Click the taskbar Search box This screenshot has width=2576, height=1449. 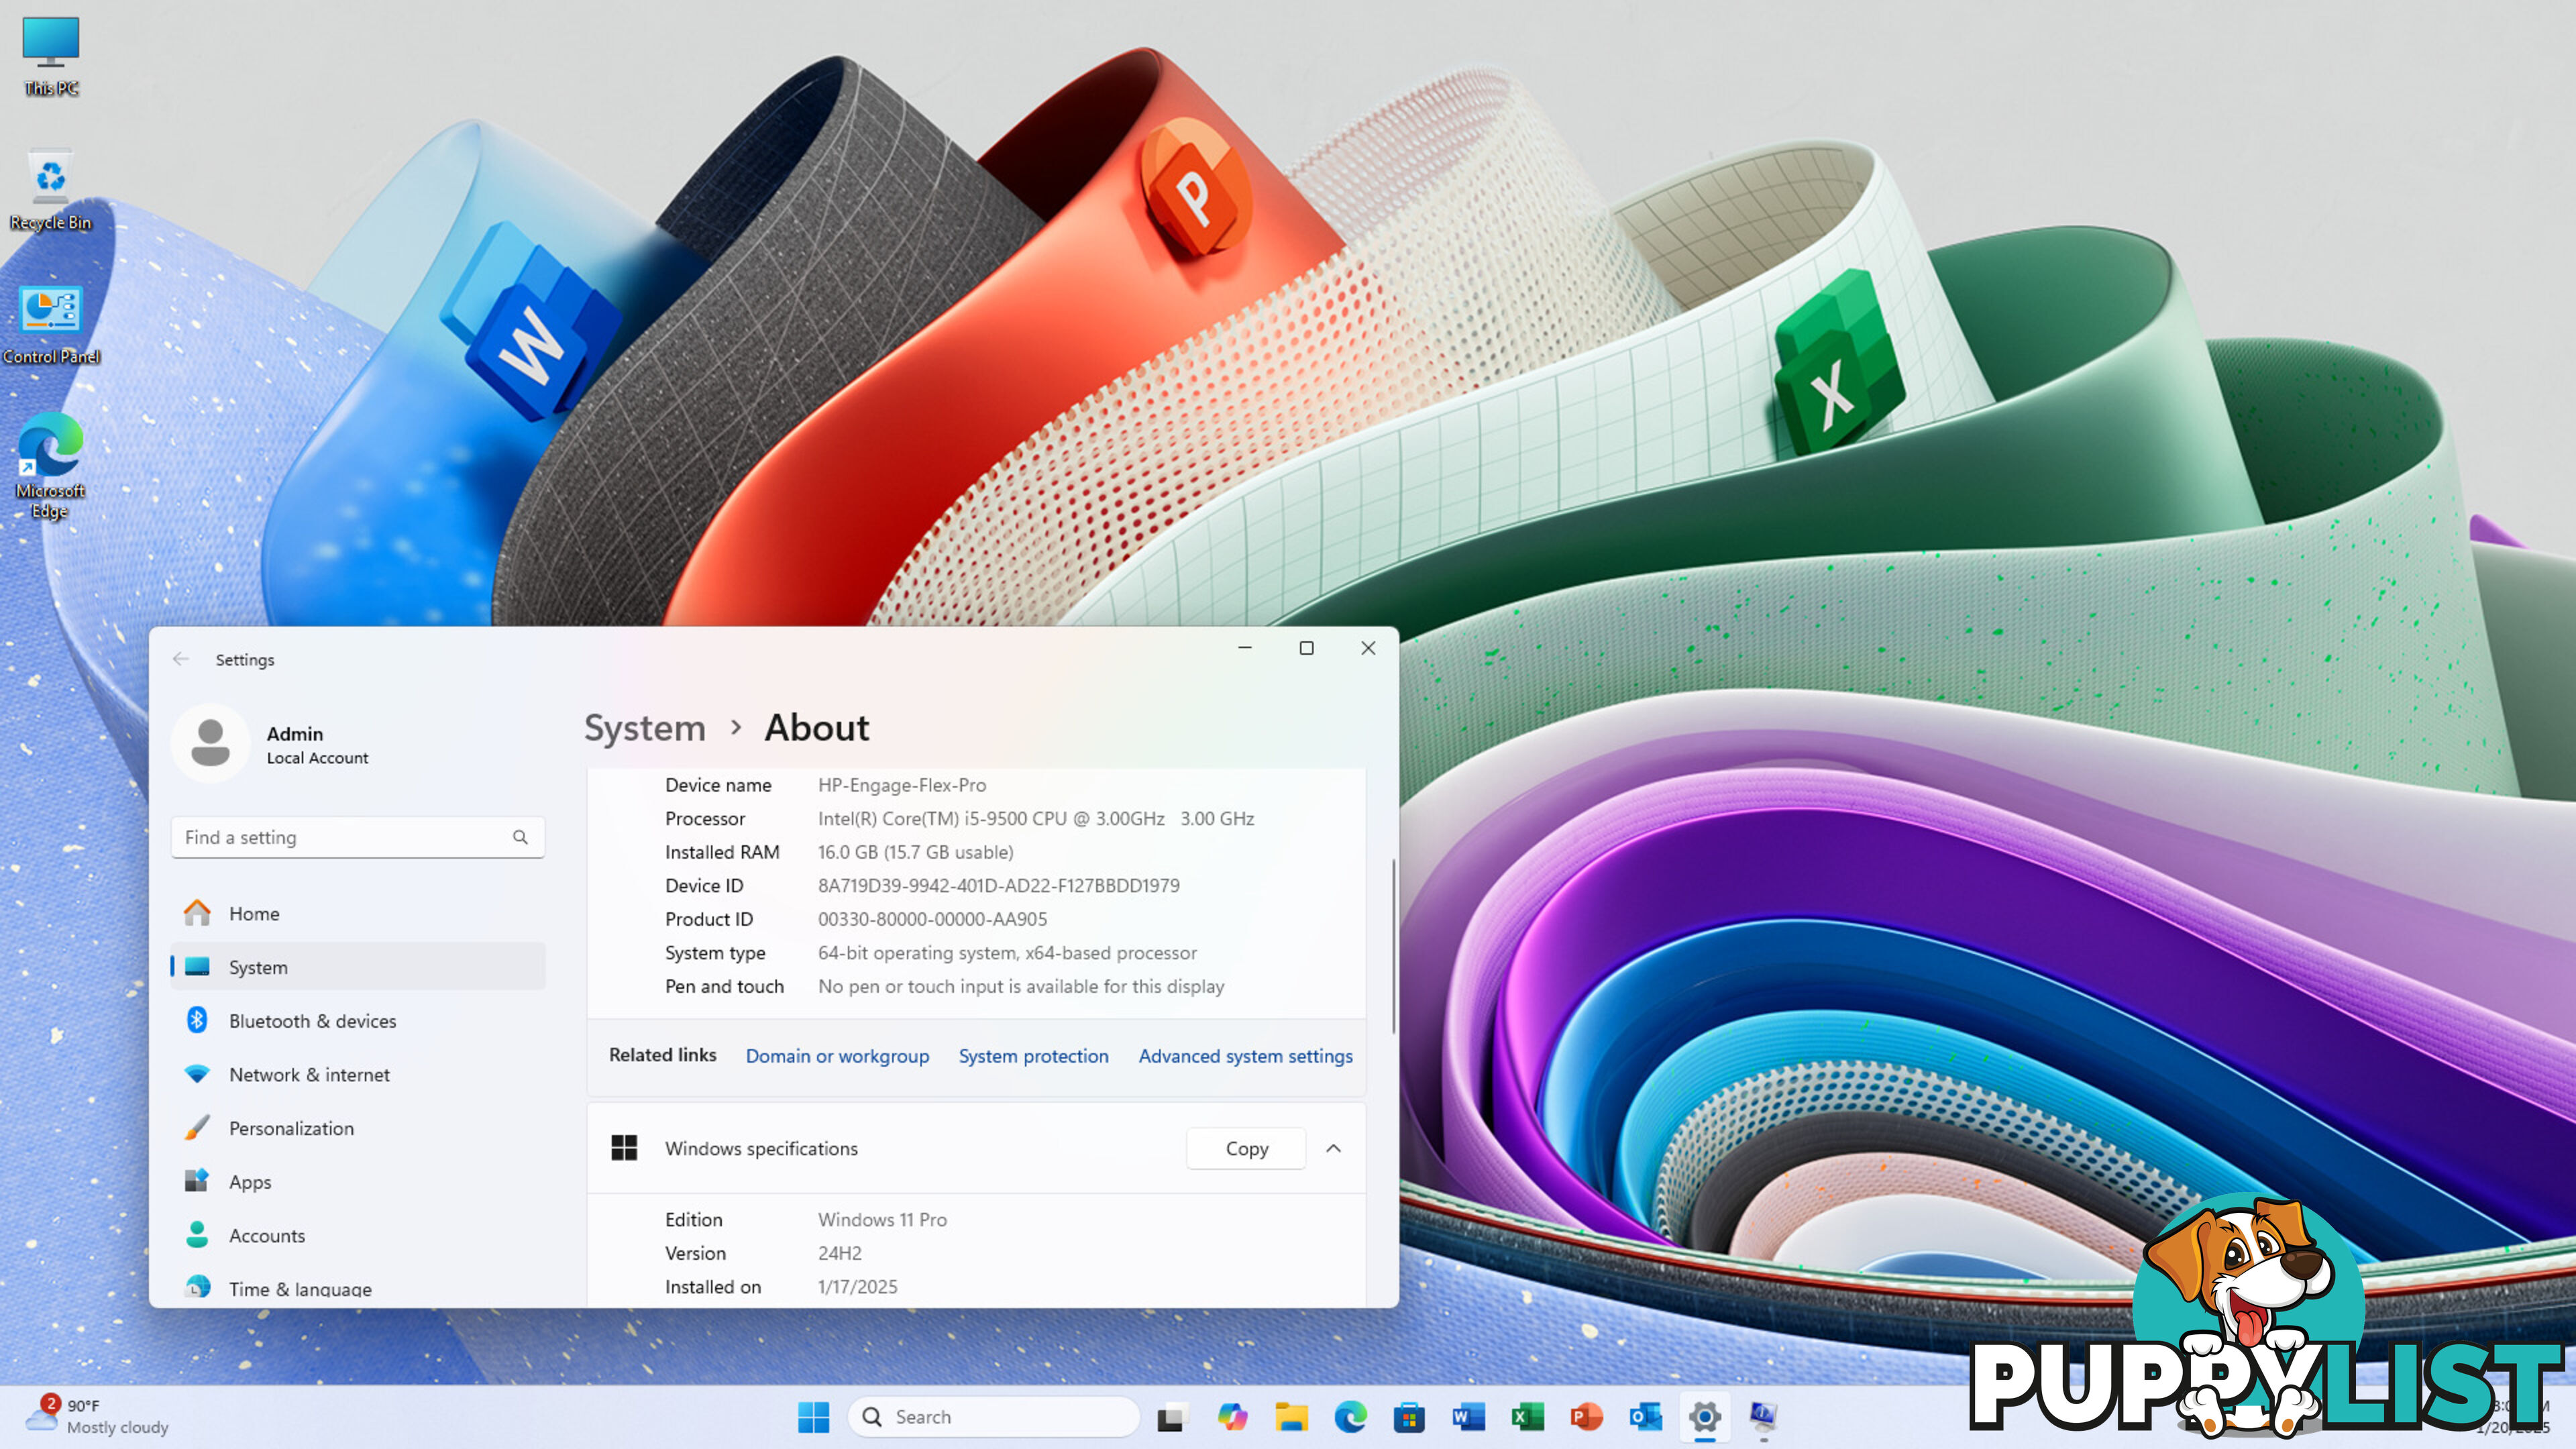tap(993, 1416)
